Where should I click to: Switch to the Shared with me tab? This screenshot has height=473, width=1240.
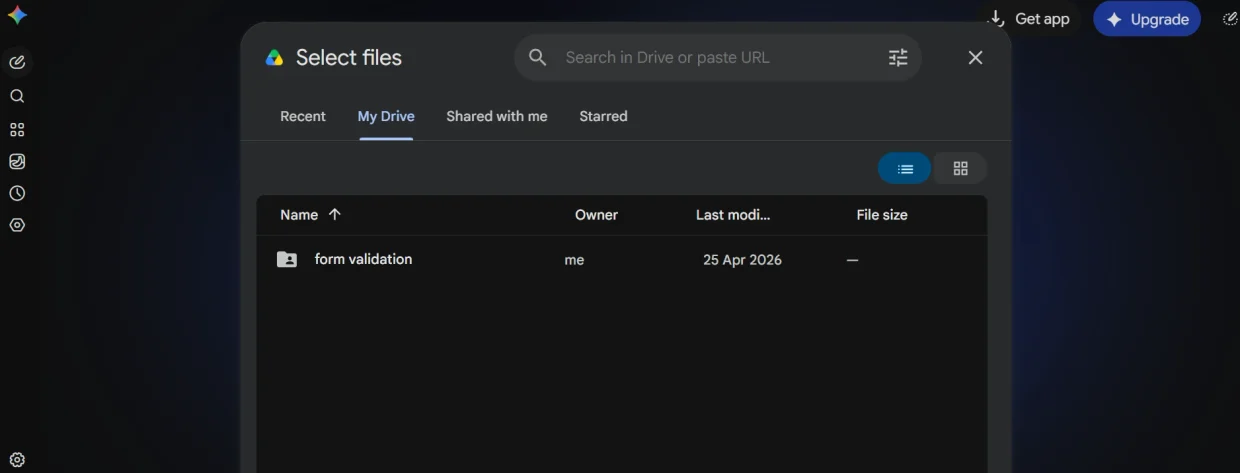coord(497,116)
